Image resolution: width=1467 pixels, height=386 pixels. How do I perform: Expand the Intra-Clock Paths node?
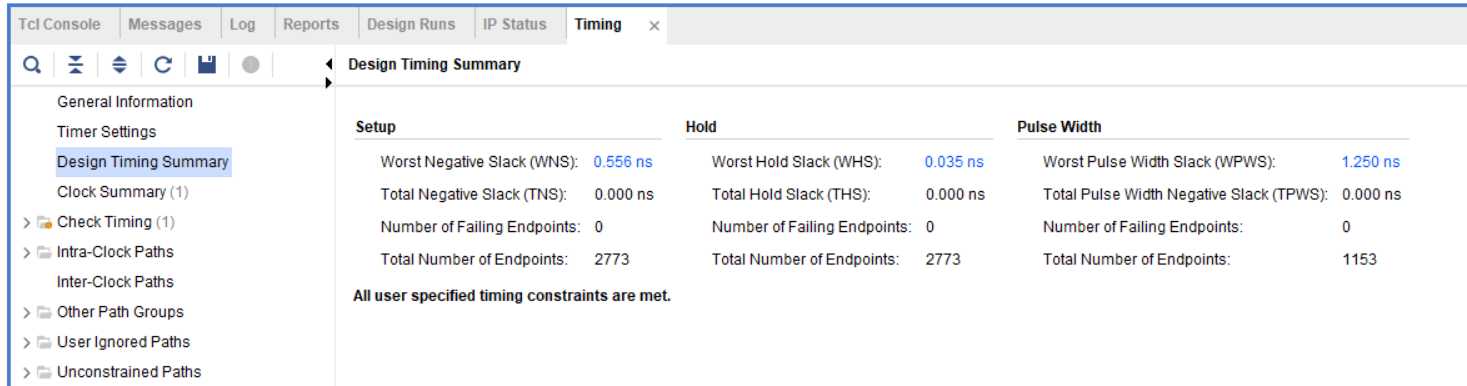click(26, 252)
